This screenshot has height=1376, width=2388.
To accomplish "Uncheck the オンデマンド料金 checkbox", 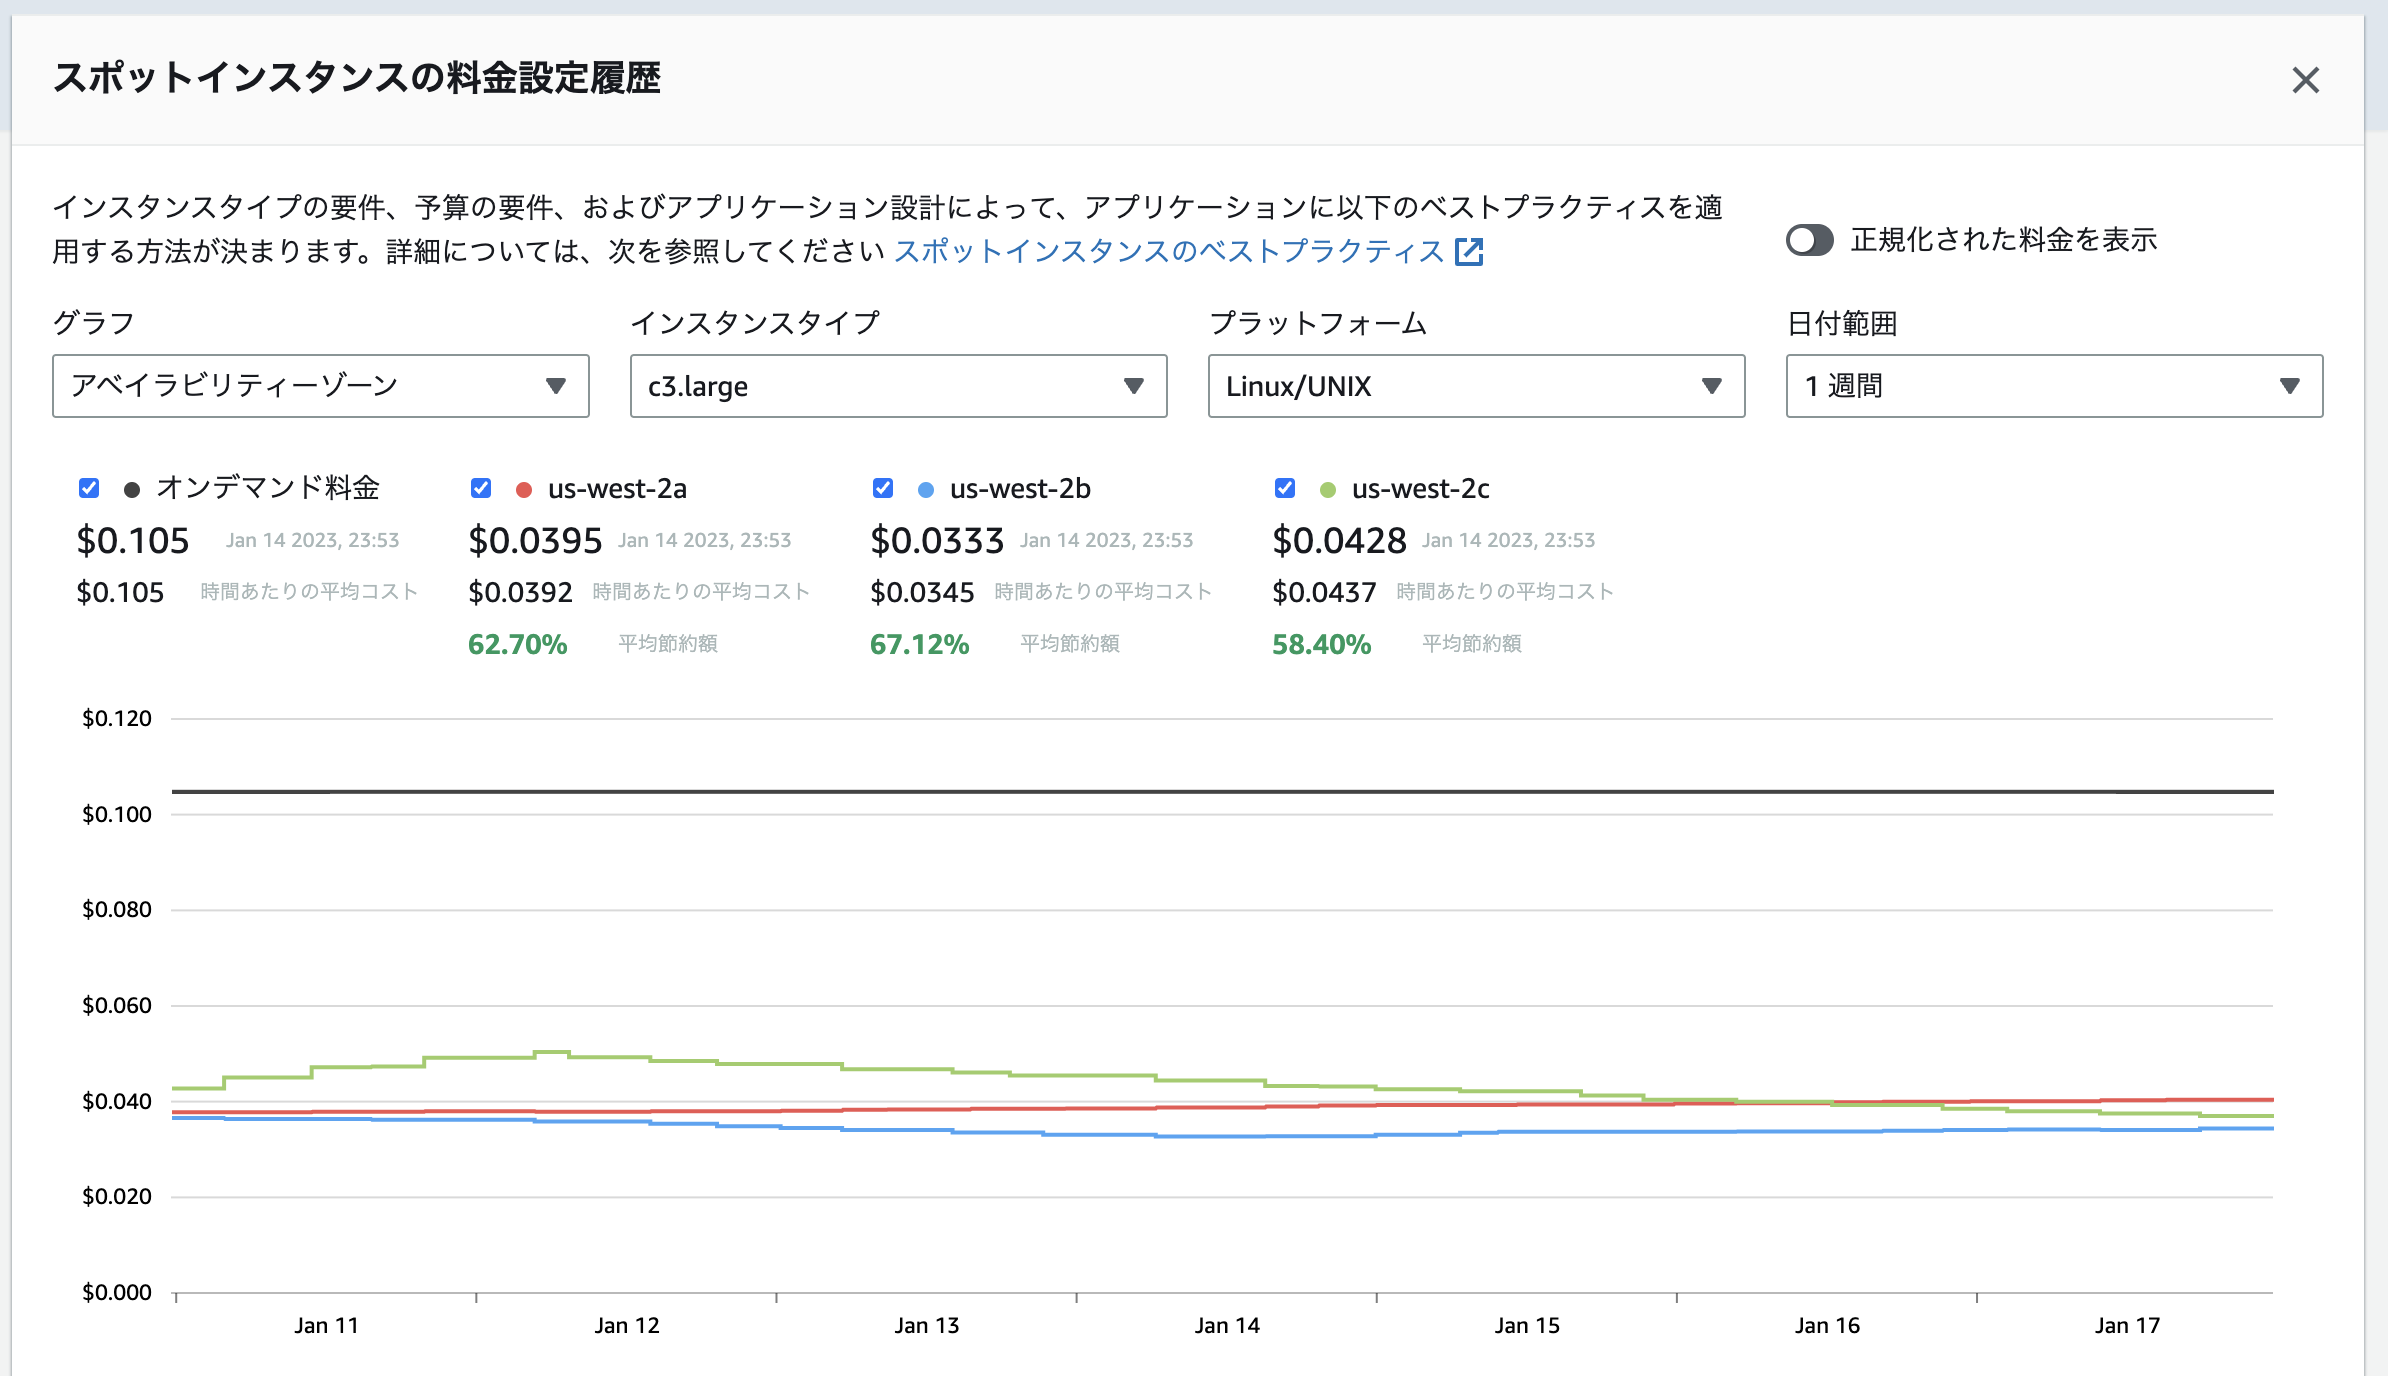I will (89, 488).
